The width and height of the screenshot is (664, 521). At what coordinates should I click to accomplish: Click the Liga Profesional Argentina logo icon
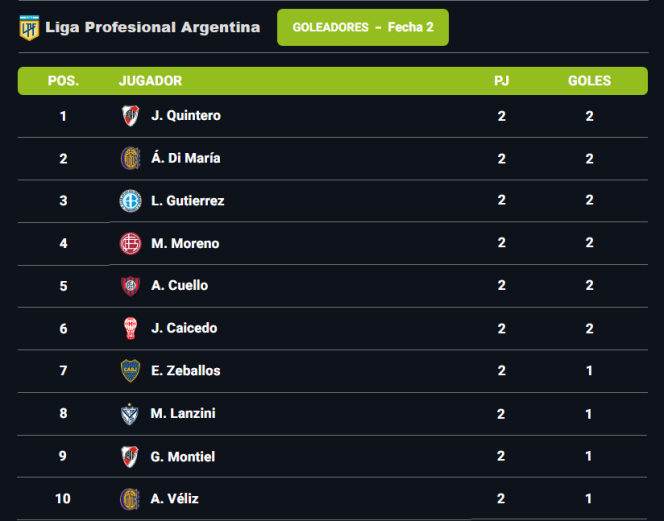click(29, 28)
